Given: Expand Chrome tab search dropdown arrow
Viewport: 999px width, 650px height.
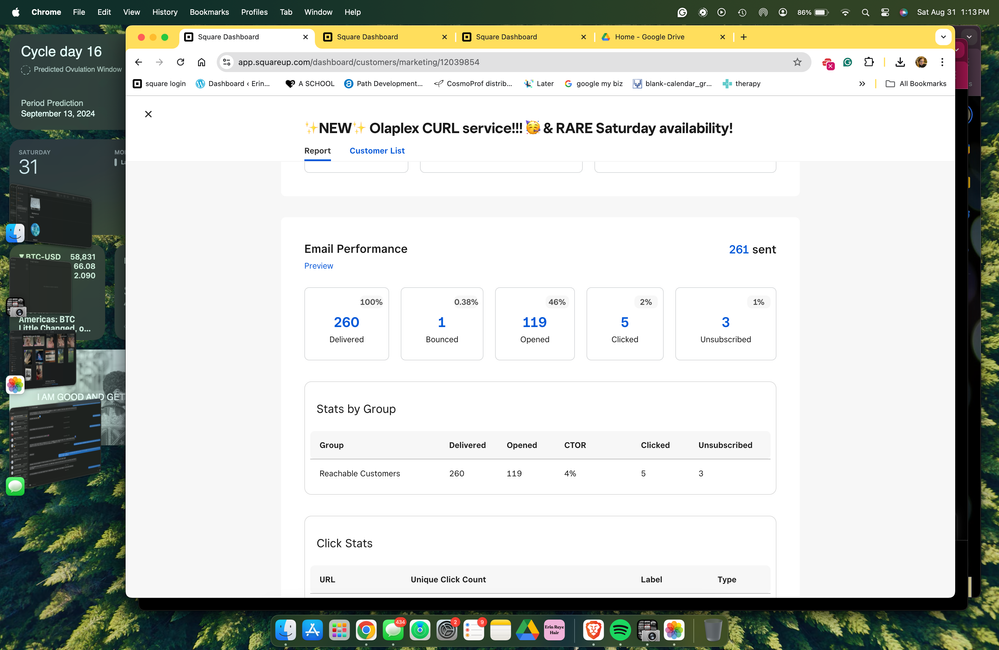Looking at the screenshot, I should point(942,37).
